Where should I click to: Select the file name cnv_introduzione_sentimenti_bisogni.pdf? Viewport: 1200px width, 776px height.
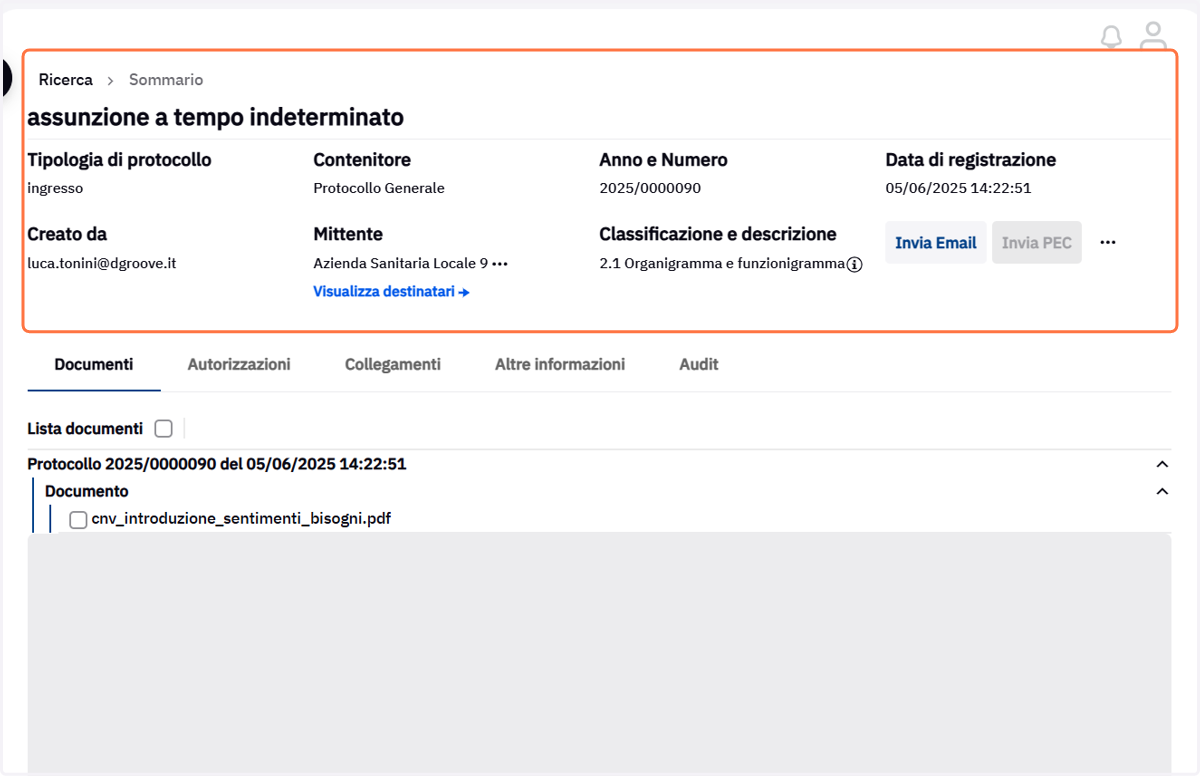241,519
